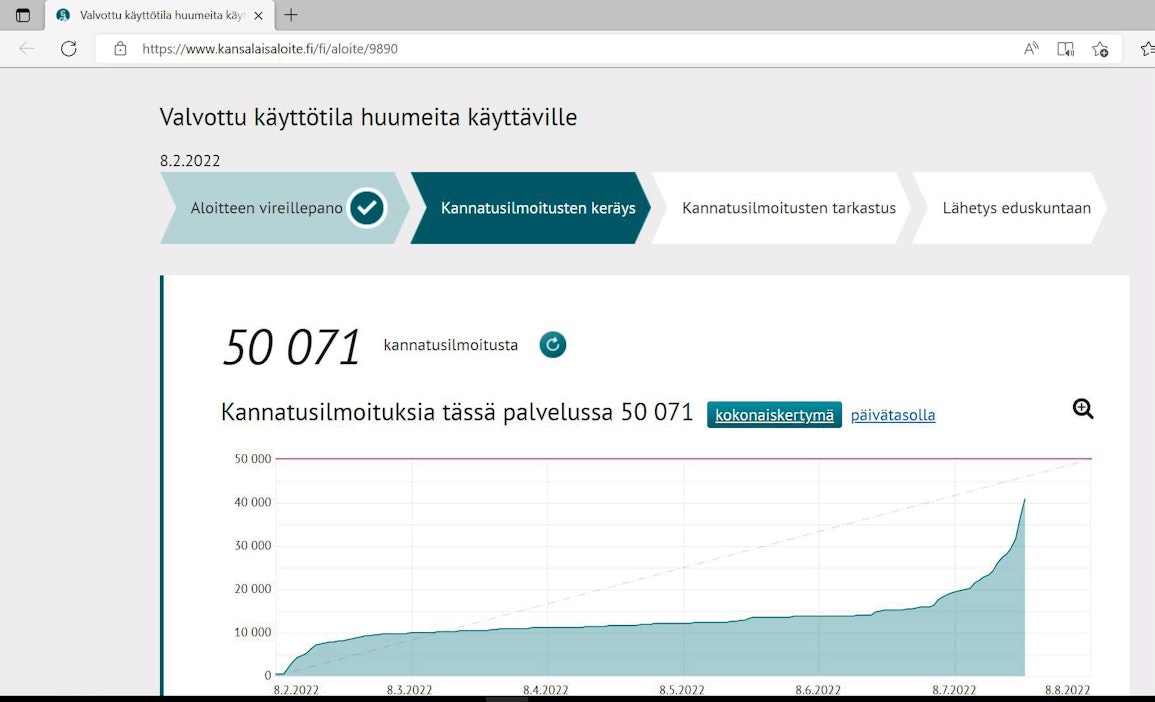
Task: Click the URL address bar field
Action: tap(560, 48)
